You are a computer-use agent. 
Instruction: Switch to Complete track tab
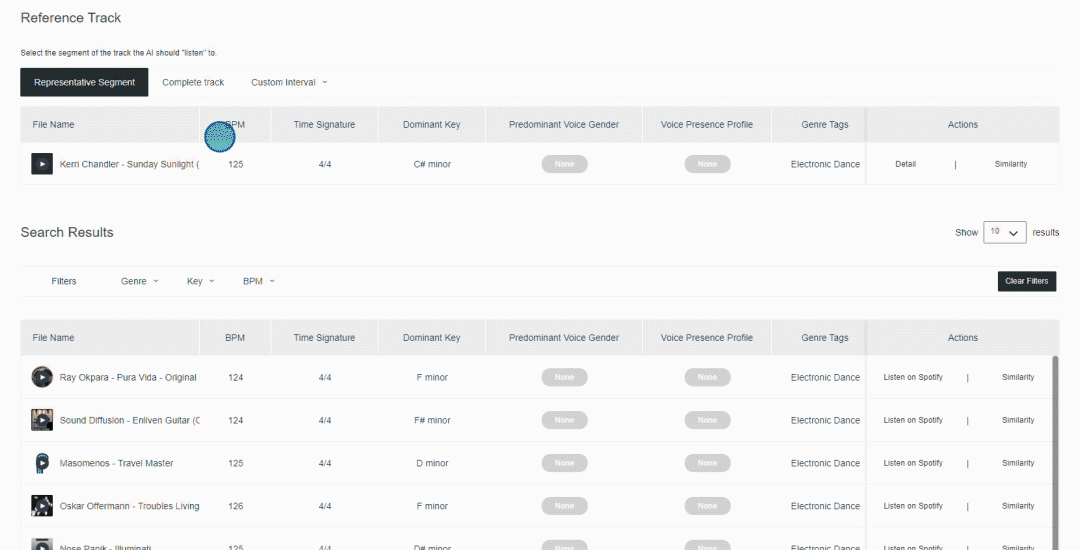pyautogui.click(x=193, y=82)
